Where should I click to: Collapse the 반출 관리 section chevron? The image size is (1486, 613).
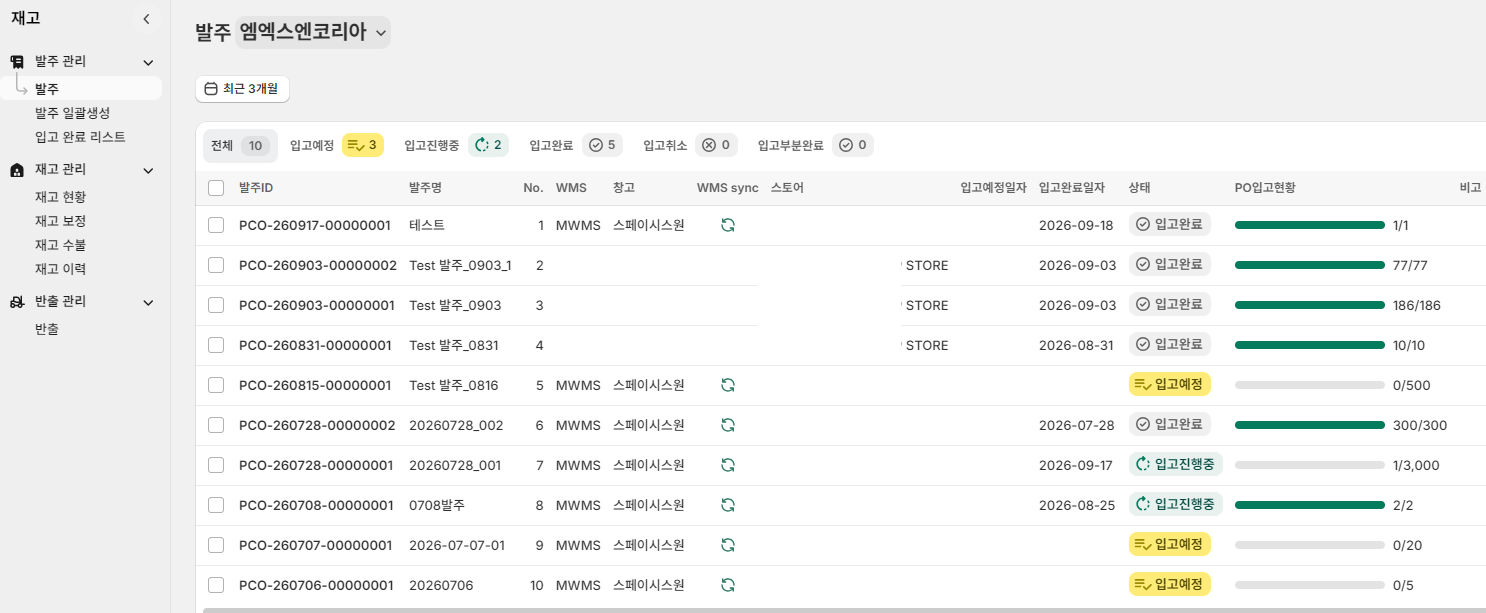click(148, 302)
